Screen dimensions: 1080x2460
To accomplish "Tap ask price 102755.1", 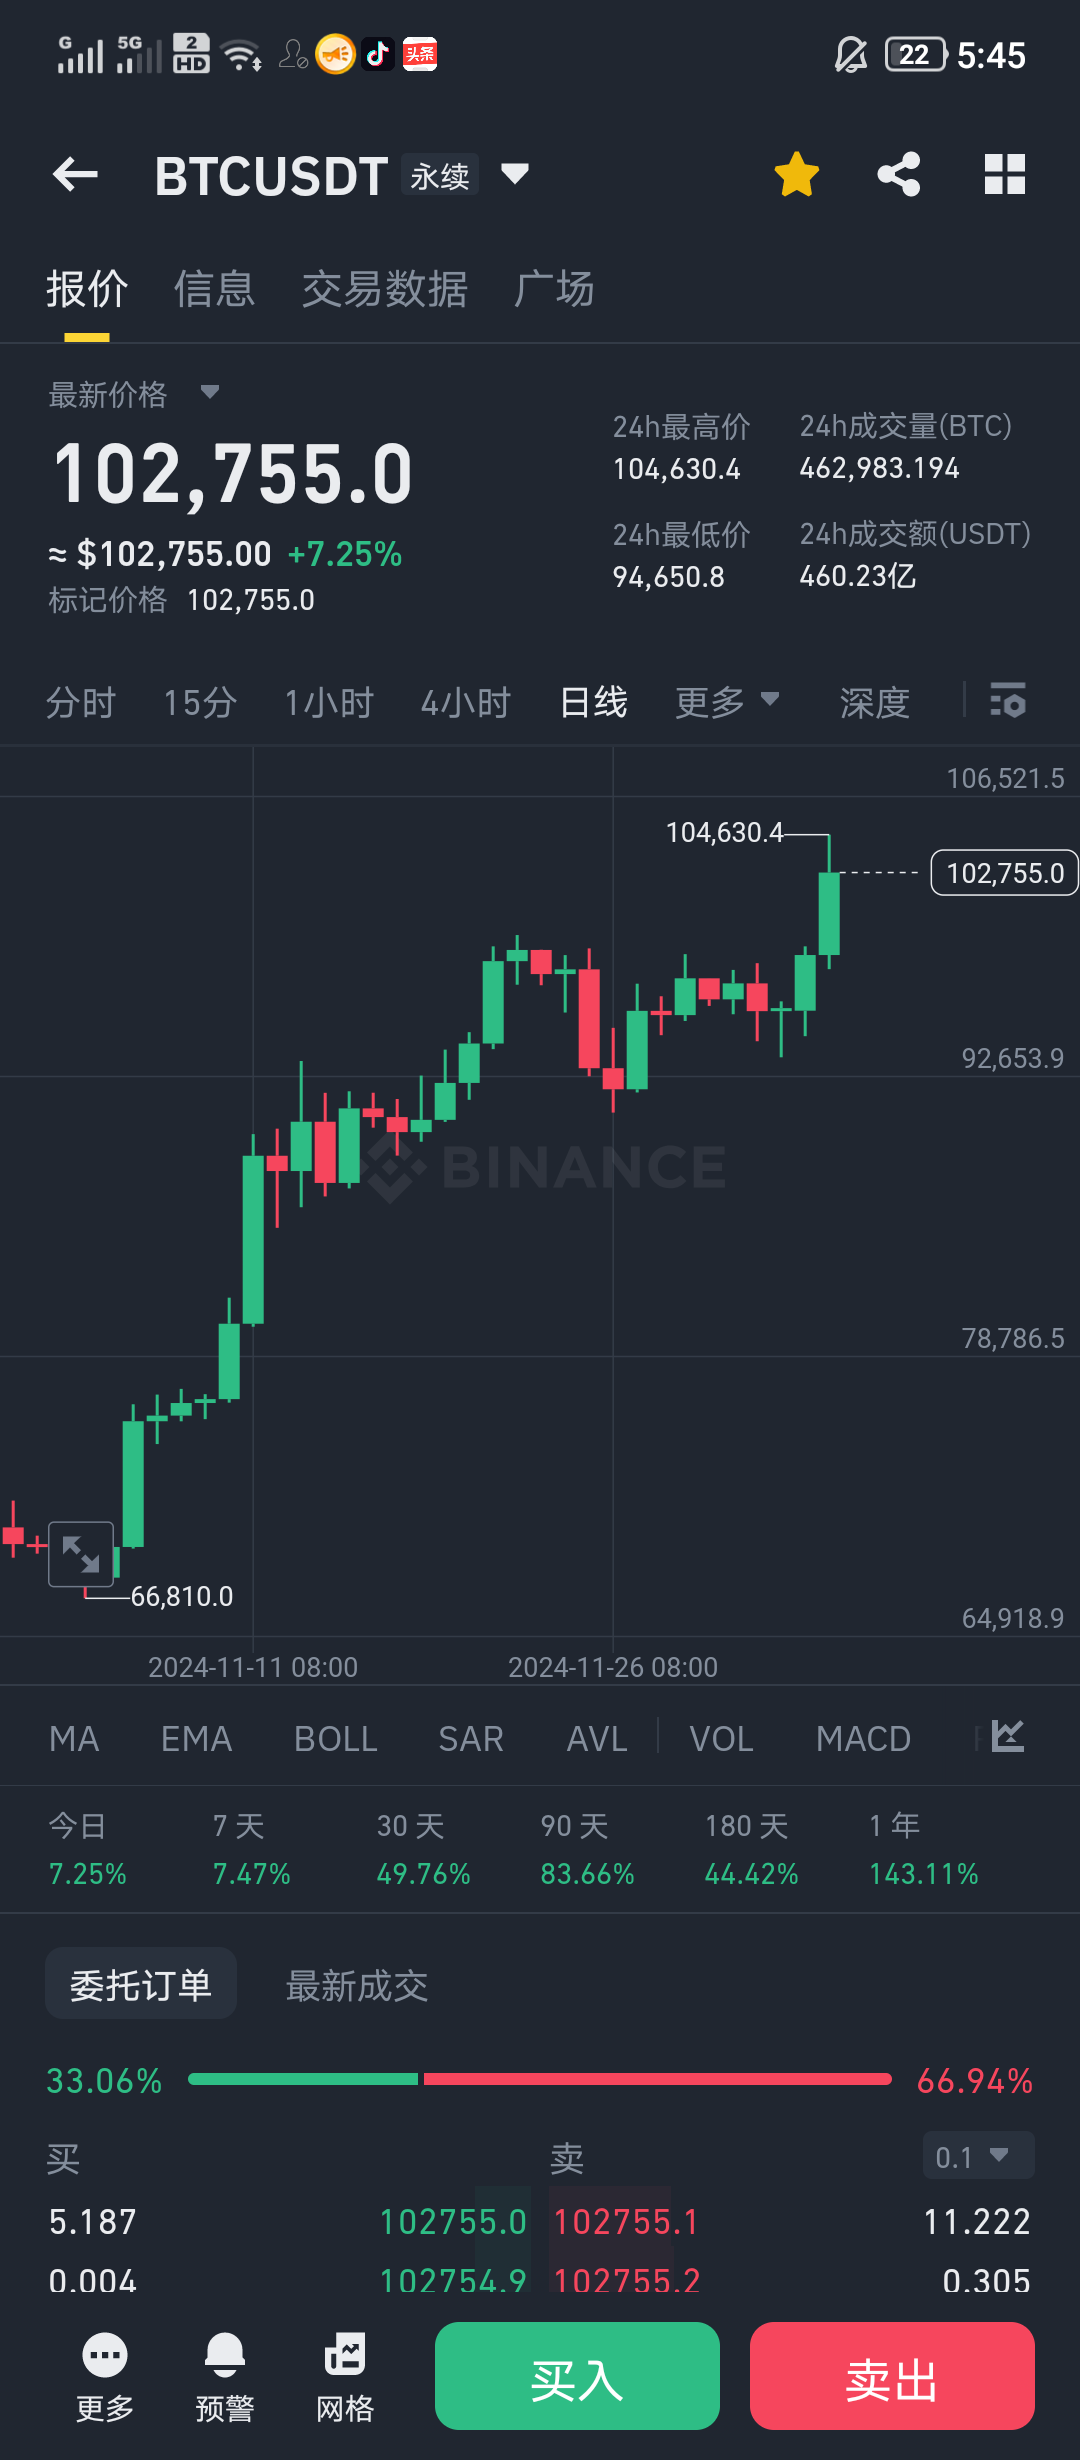I will coord(626,2222).
